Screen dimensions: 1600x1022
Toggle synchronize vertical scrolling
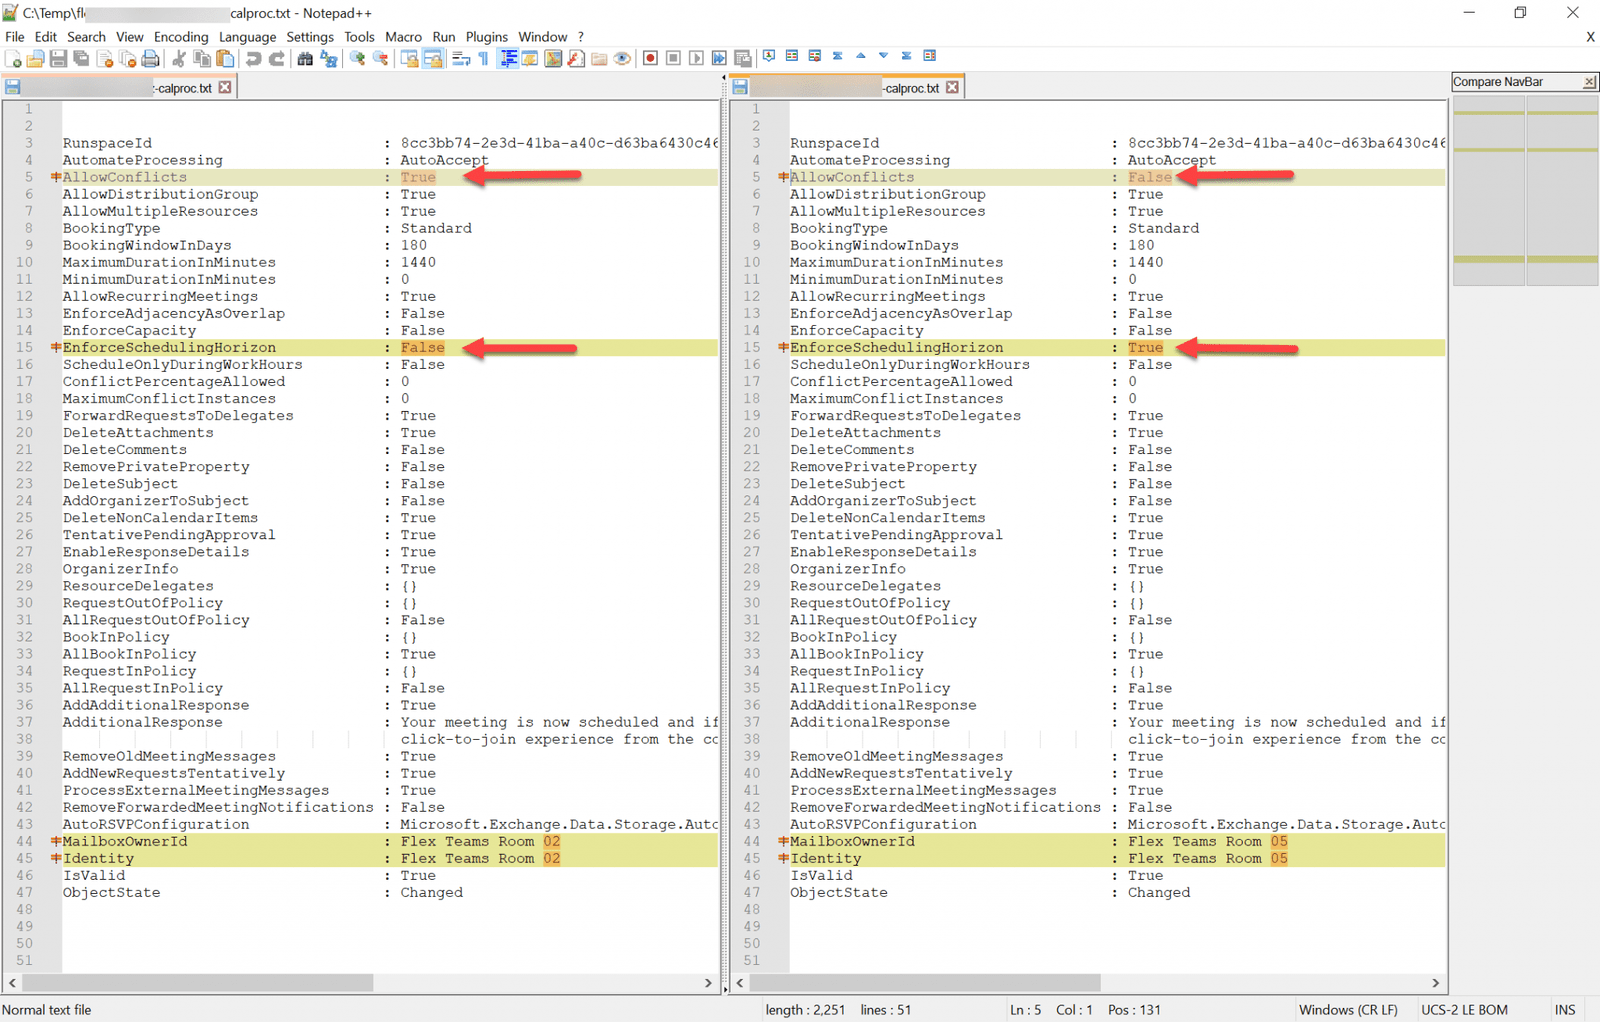click(408, 58)
